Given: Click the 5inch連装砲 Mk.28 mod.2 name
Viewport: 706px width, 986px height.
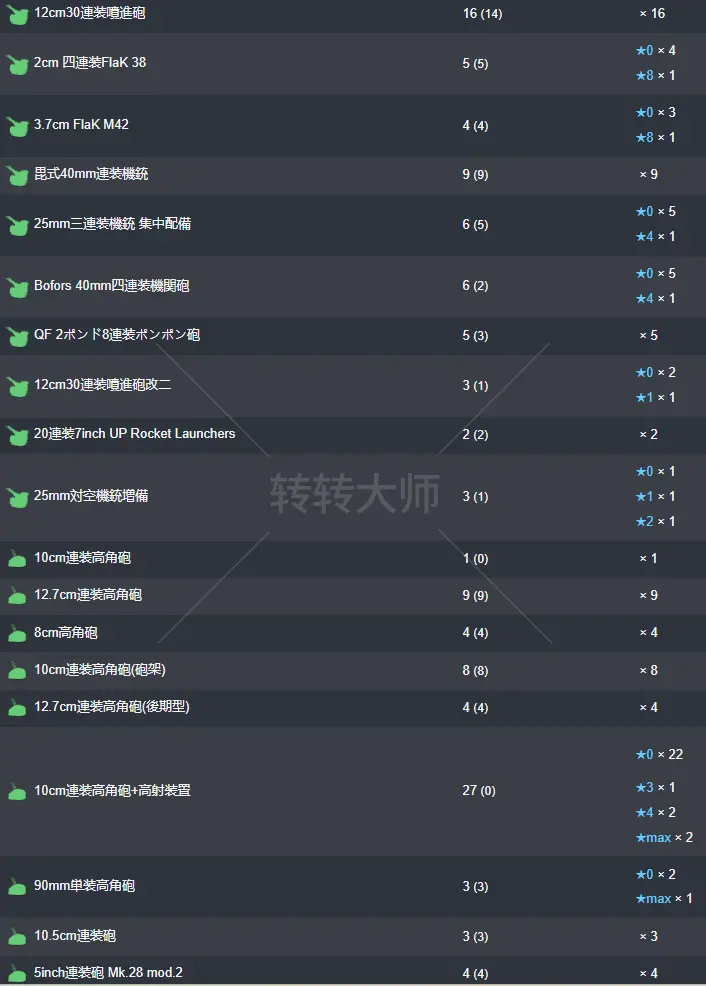Looking at the screenshot, I should (108, 972).
